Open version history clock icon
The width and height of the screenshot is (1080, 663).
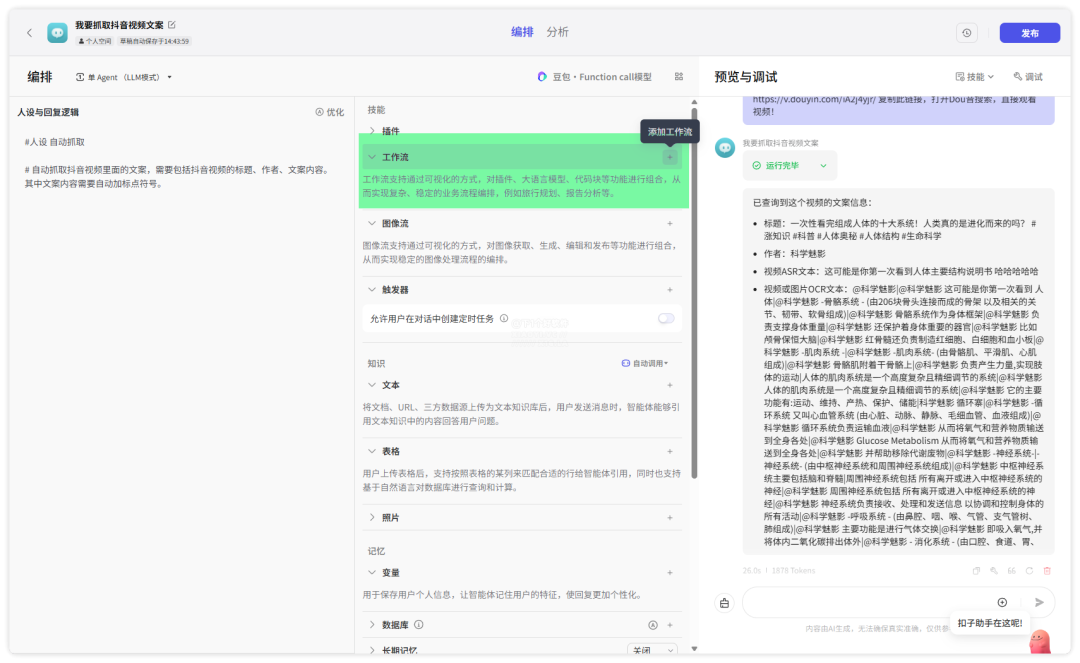click(966, 33)
